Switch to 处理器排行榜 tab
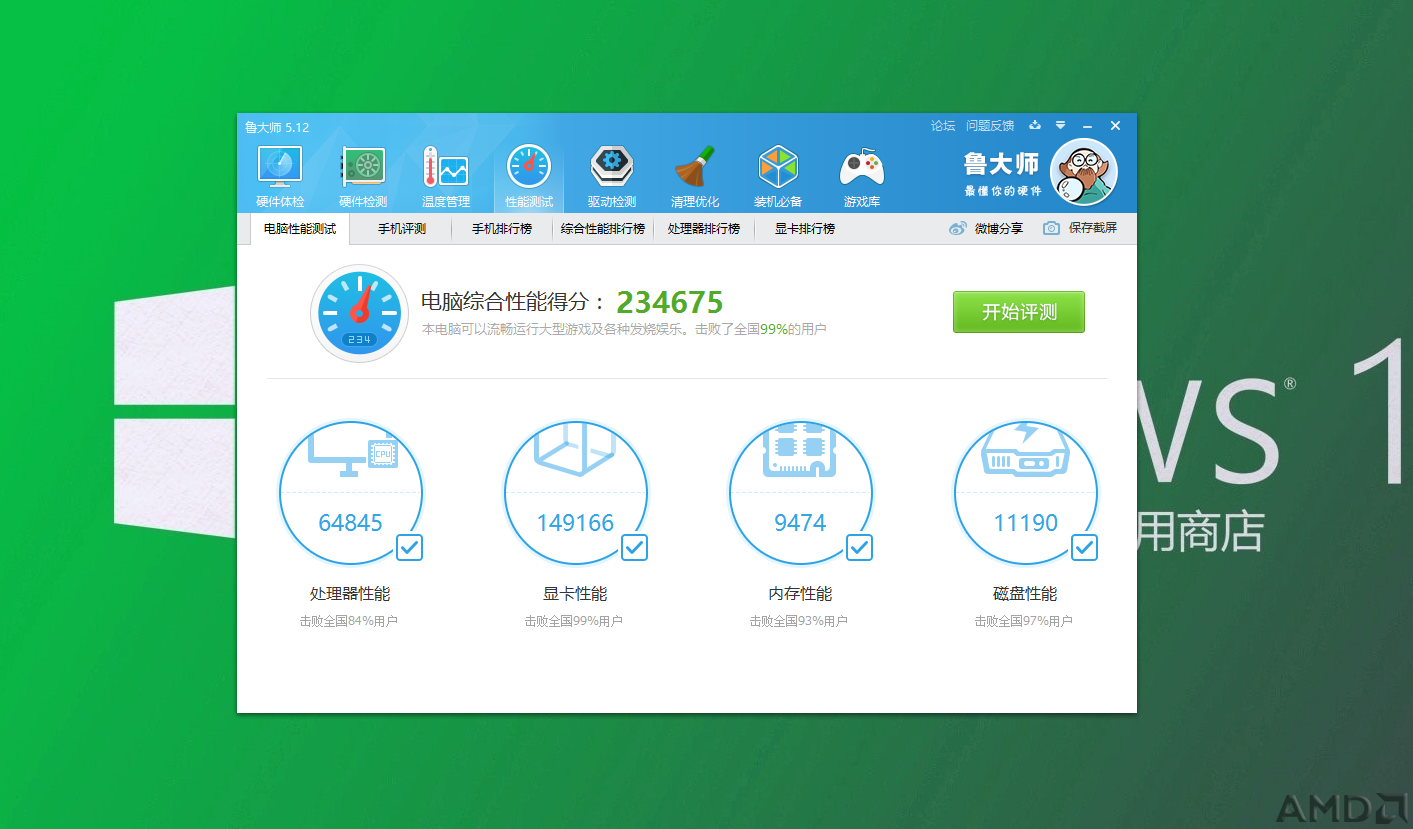 click(704, 228)
